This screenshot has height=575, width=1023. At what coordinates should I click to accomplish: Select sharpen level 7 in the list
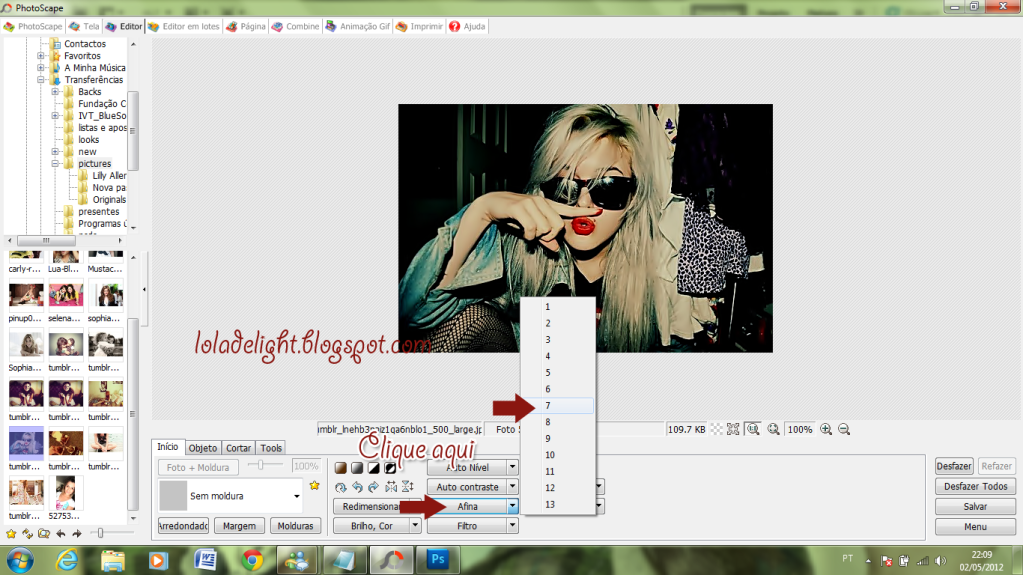coord(558,405)
